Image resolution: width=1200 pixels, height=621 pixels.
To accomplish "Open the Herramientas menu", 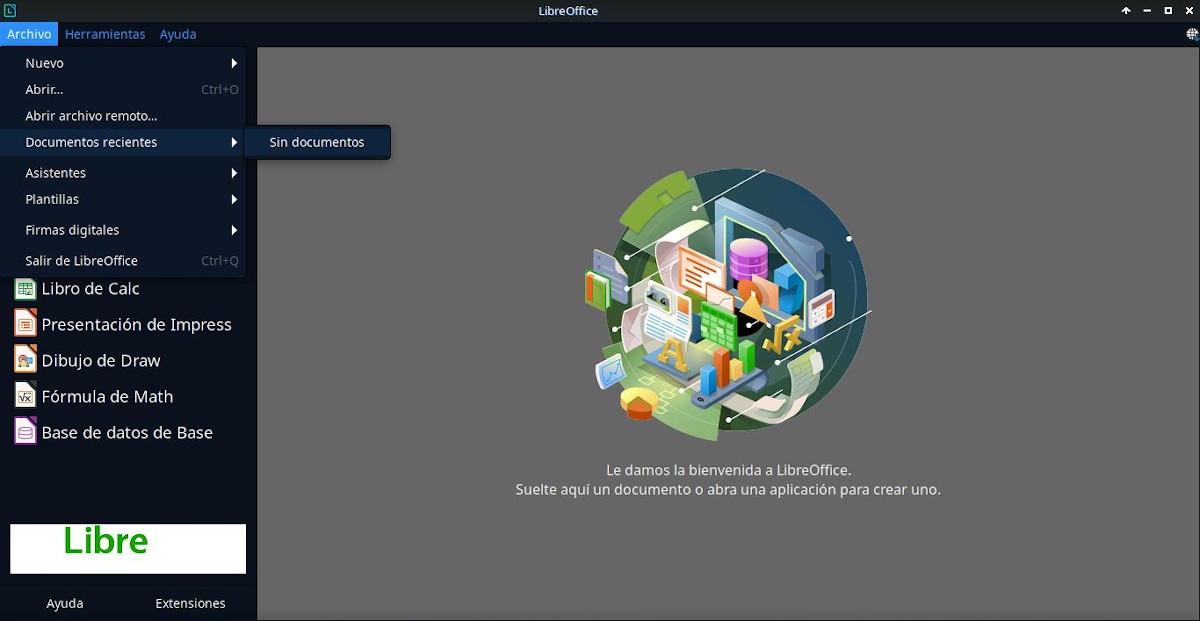I will [x=105, y=33].
